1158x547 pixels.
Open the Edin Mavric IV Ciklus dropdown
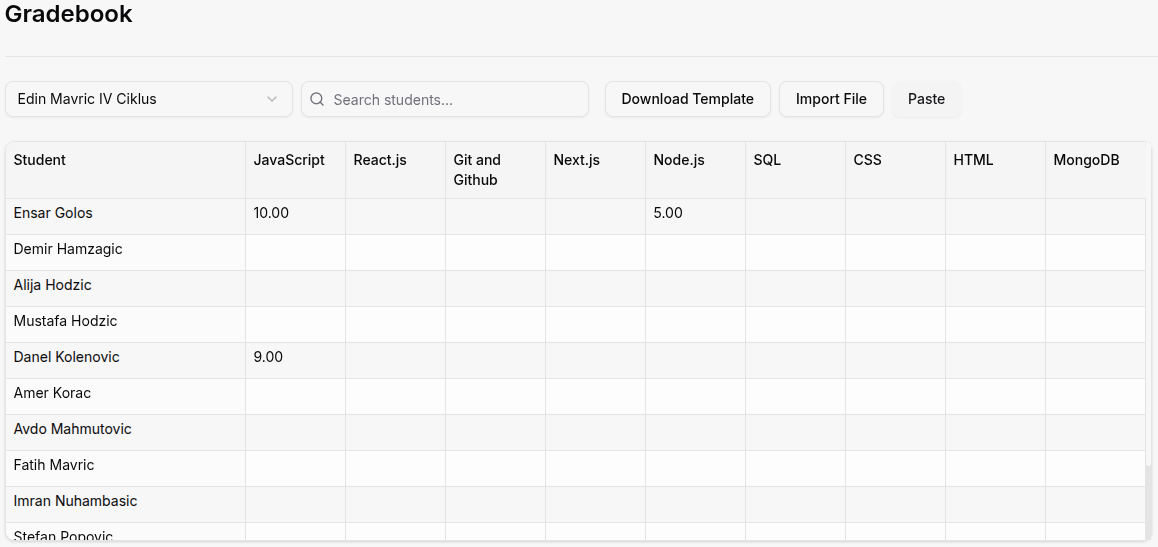click(x=148, y=99)
